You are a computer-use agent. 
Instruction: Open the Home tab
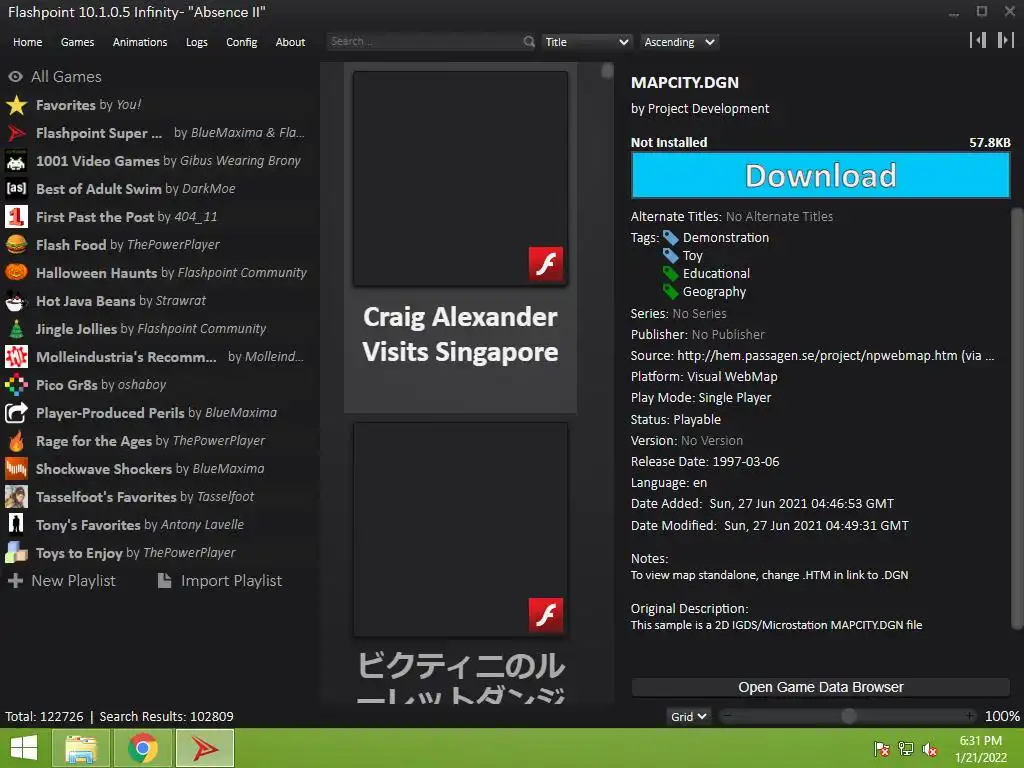point(27,42)
